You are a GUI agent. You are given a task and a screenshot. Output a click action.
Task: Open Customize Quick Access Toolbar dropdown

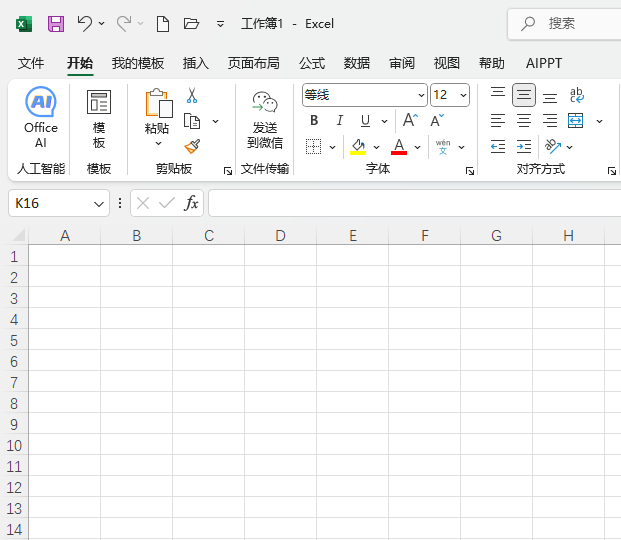[x=220, y=24]
